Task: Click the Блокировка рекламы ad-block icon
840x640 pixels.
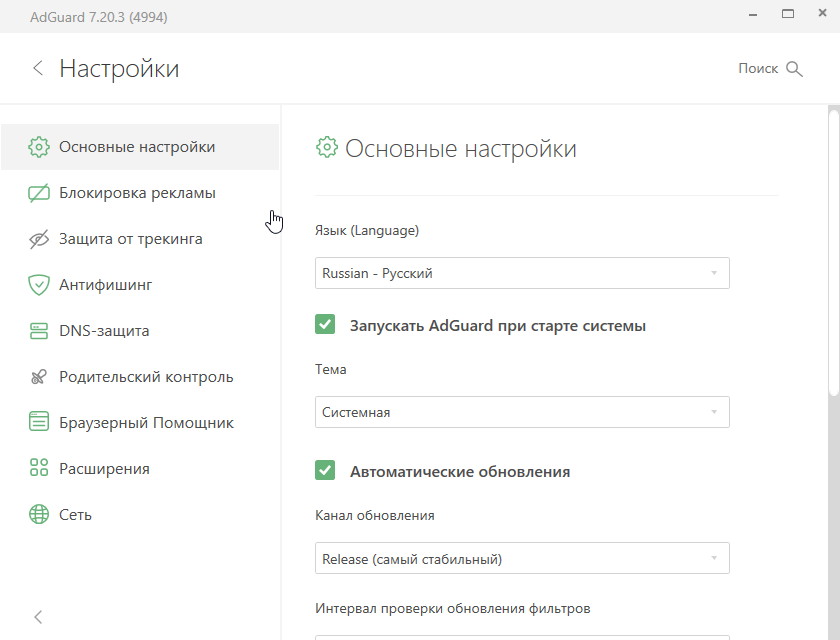Action: (39, 193)
